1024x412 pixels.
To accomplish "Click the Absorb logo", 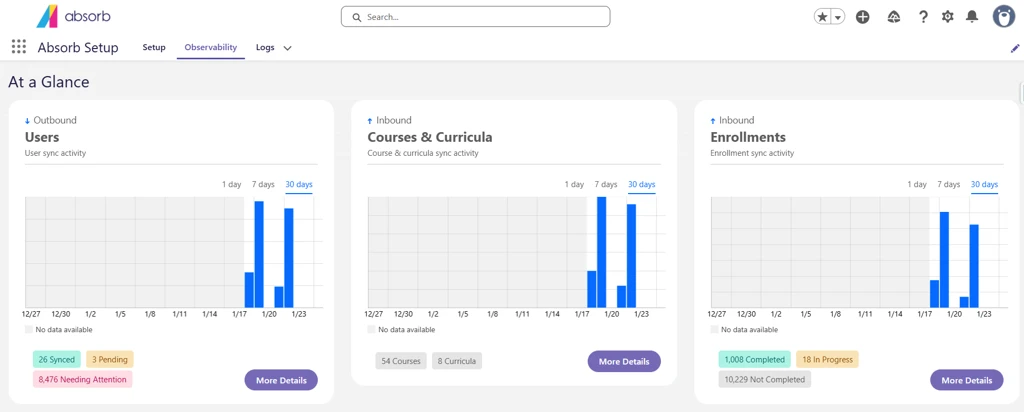I will 73,17.
